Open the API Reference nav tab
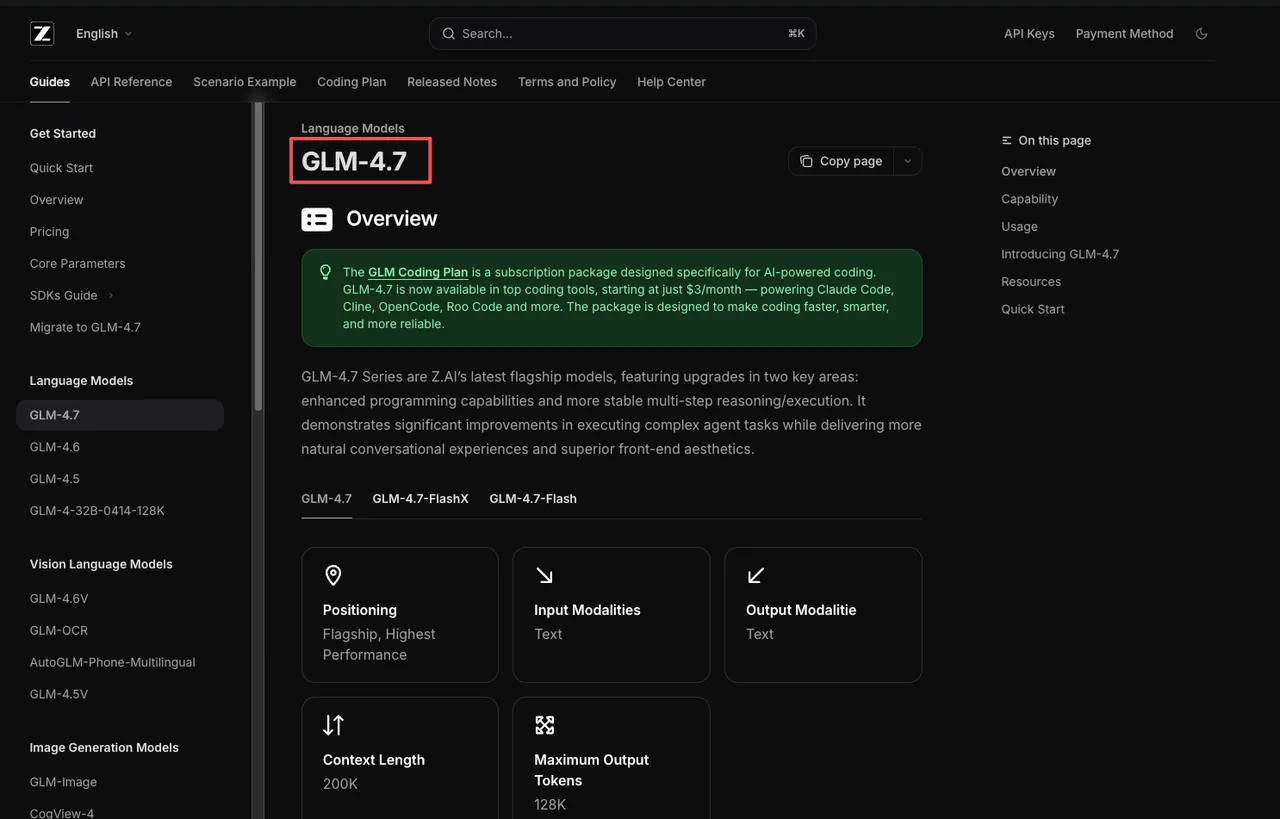 (131, 82)
